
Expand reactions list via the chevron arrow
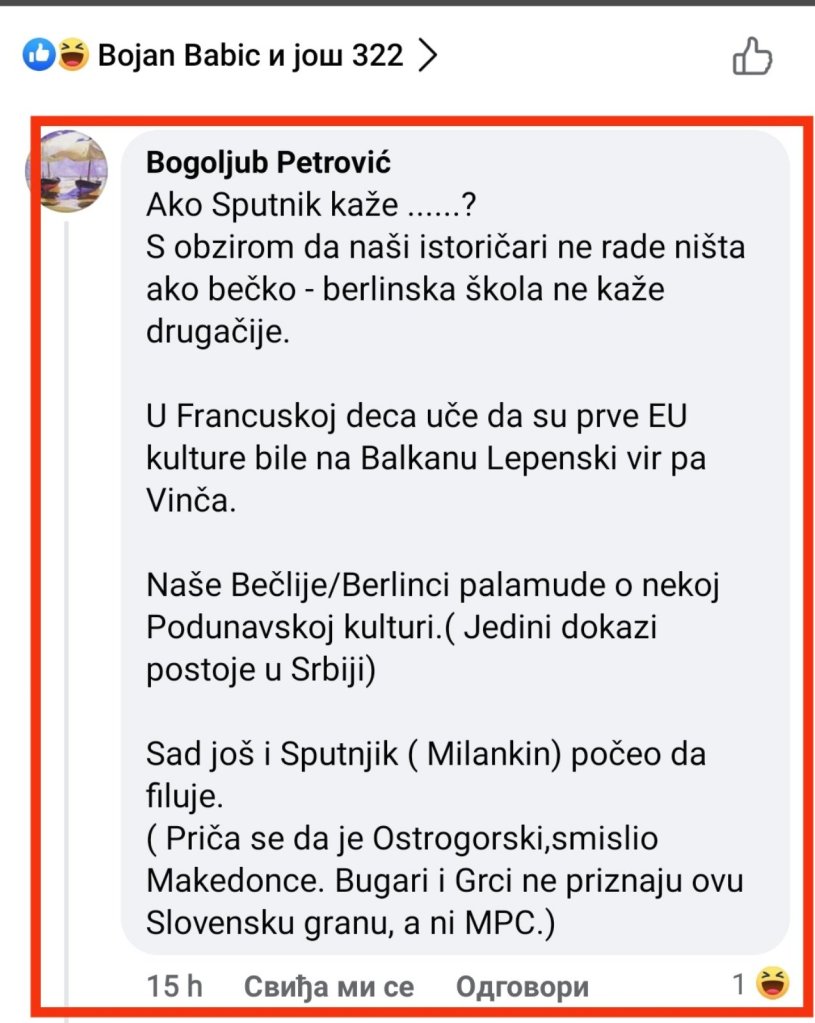[x=427, y=56]
